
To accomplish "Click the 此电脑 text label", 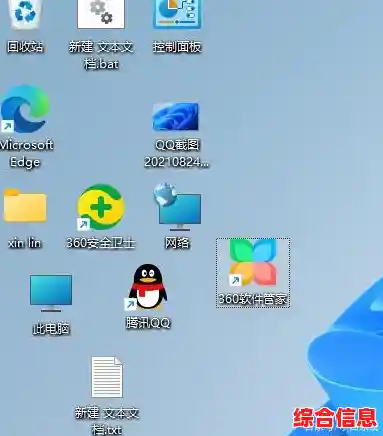I will coord(51,329).
